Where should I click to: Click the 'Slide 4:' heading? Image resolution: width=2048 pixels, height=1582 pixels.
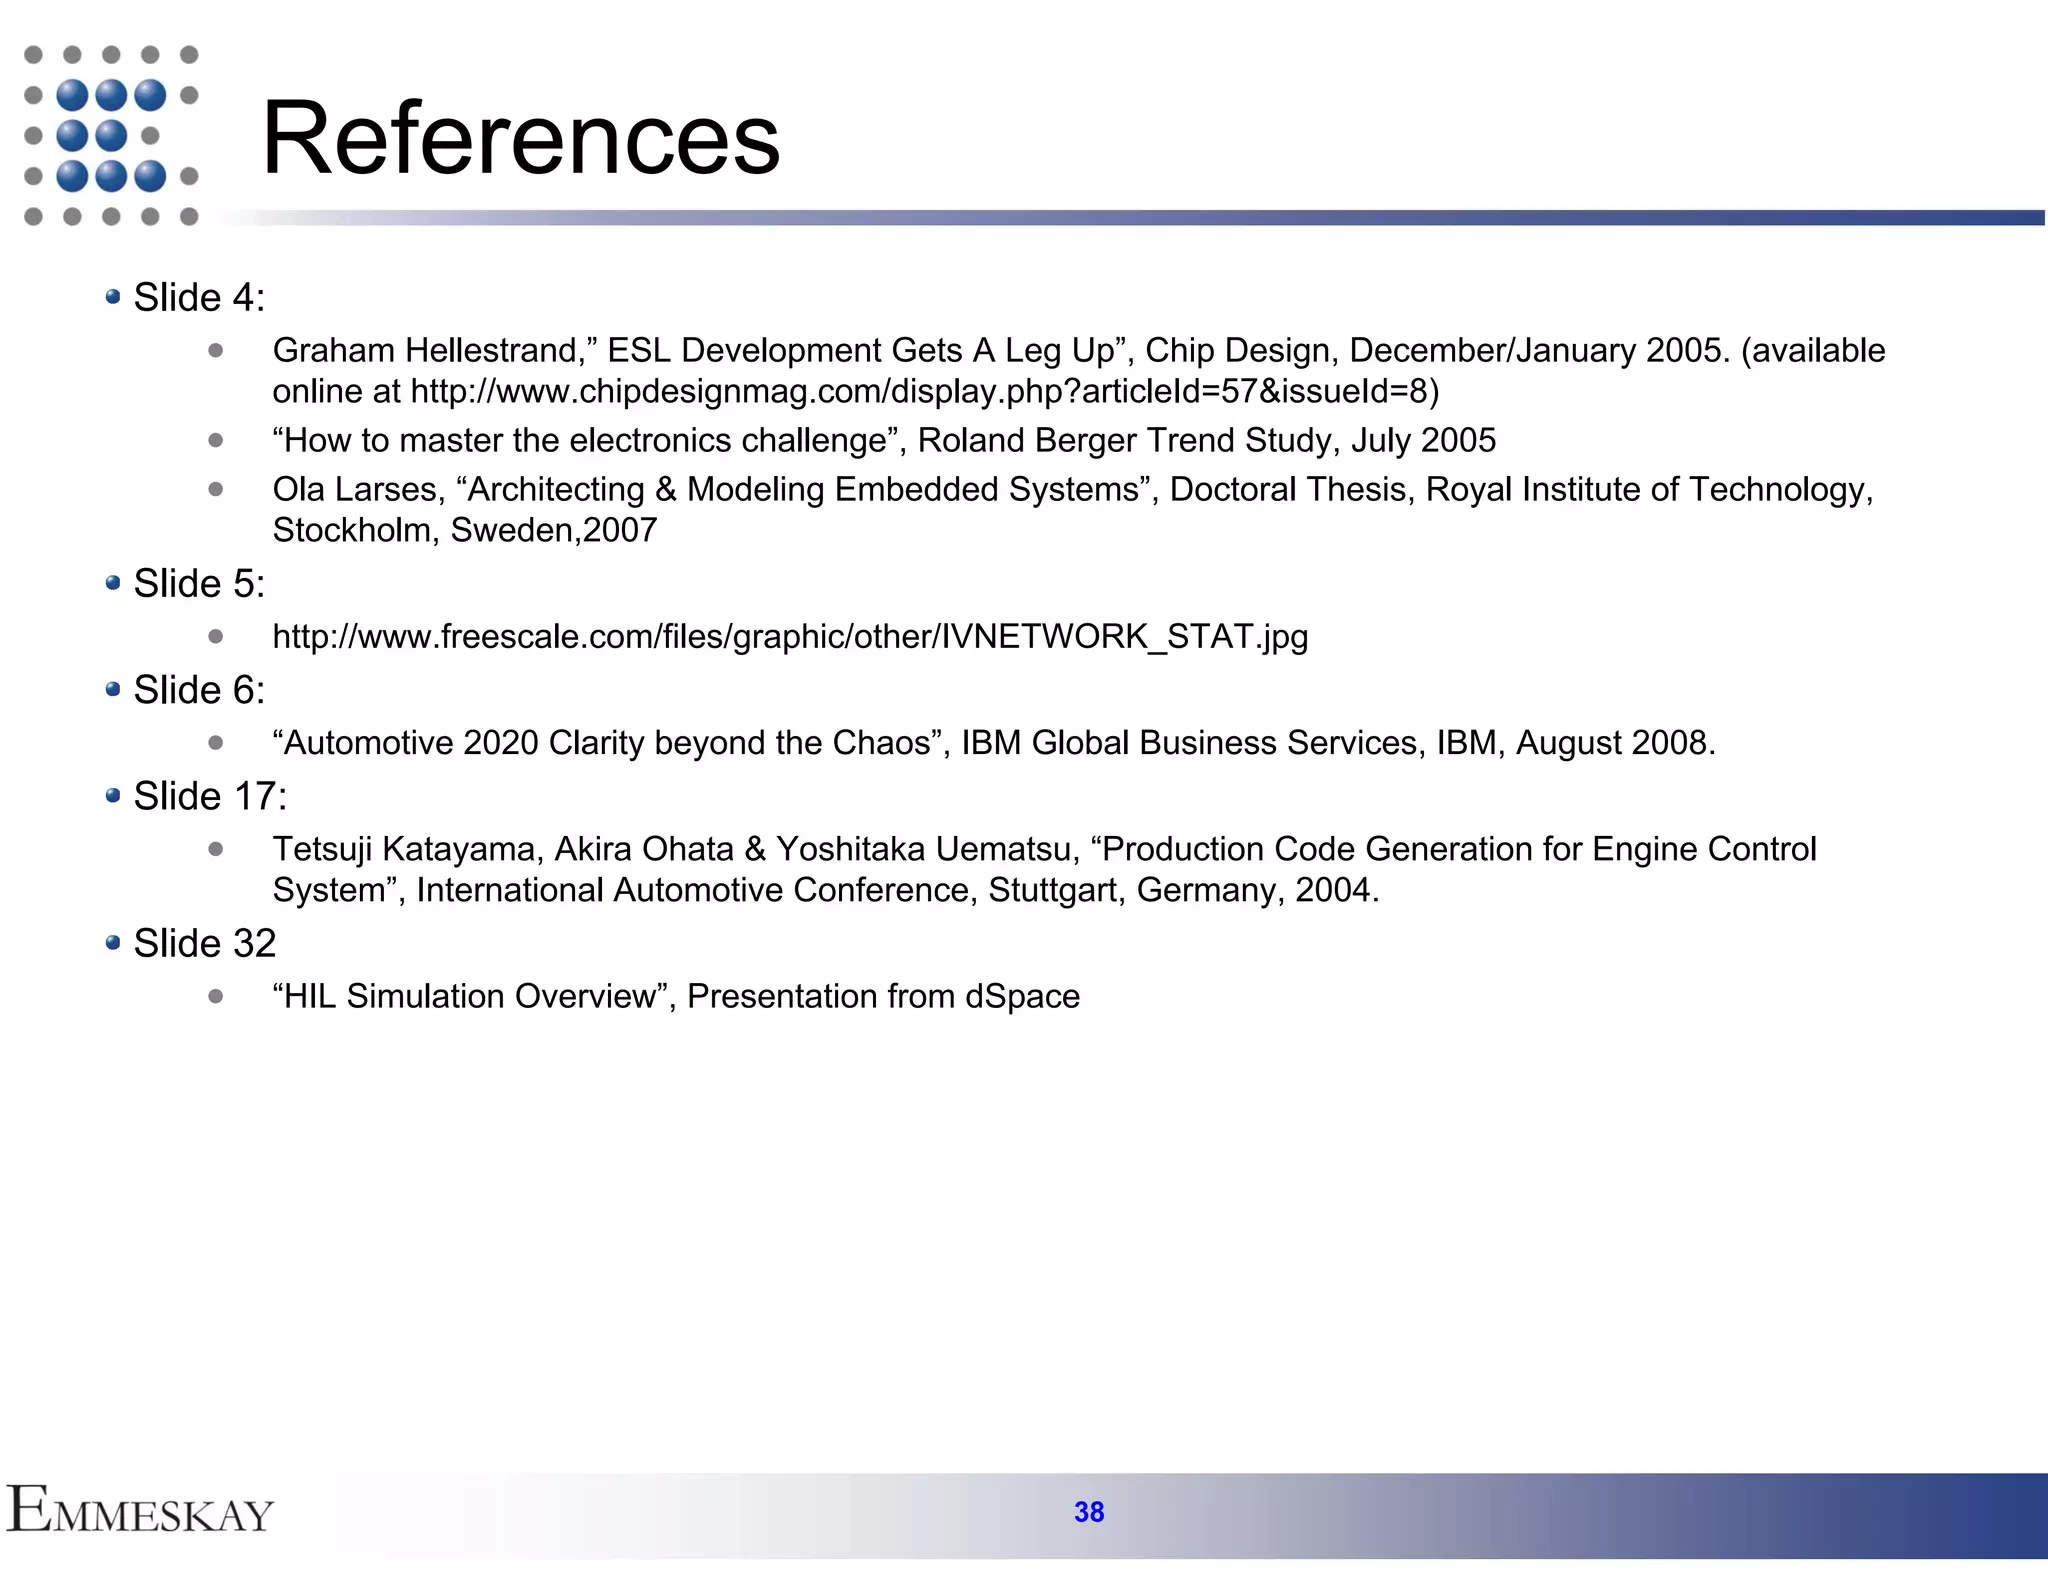pyautogui.click(x=199, y=298)
